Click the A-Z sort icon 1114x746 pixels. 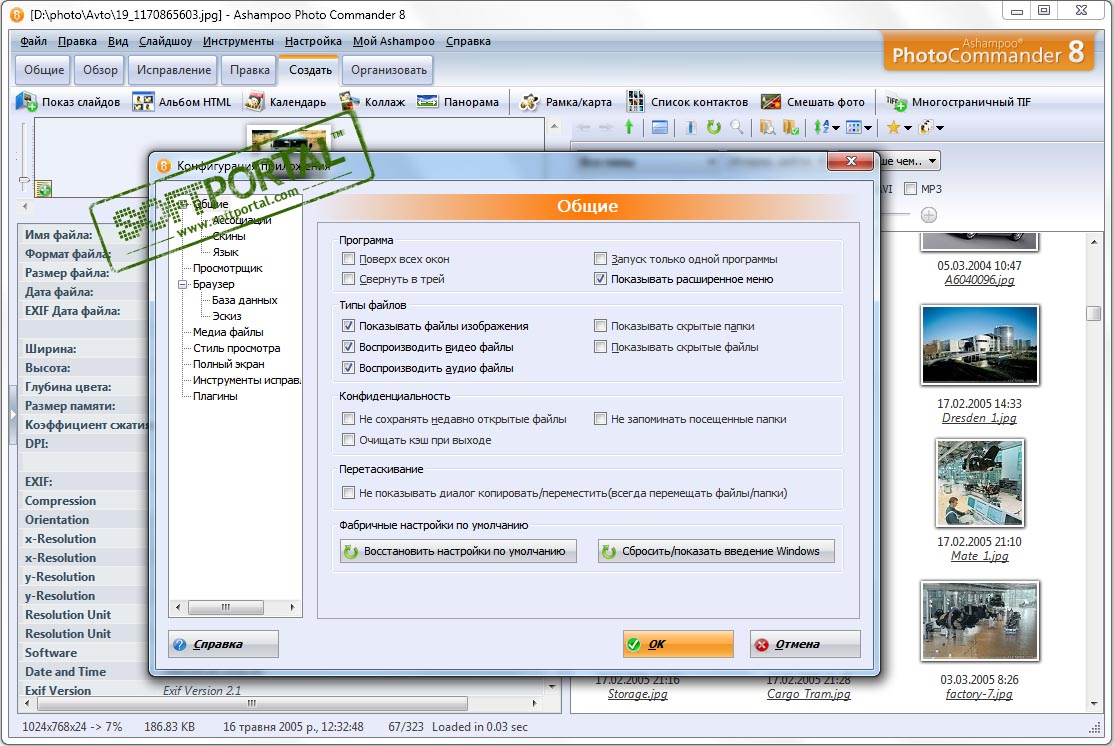coord(821,127)
